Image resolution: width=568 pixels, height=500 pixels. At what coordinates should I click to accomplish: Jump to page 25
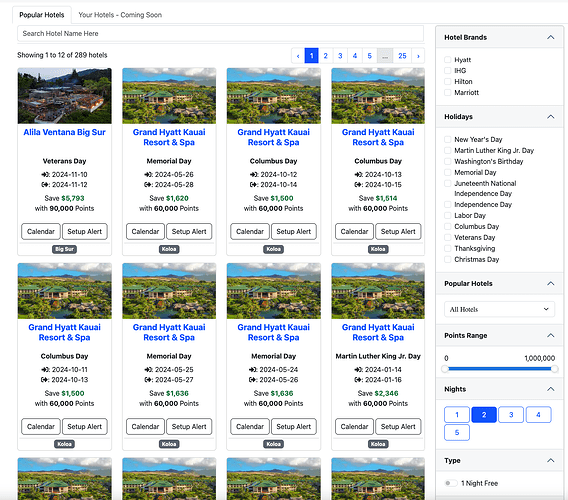coord(402,56)
